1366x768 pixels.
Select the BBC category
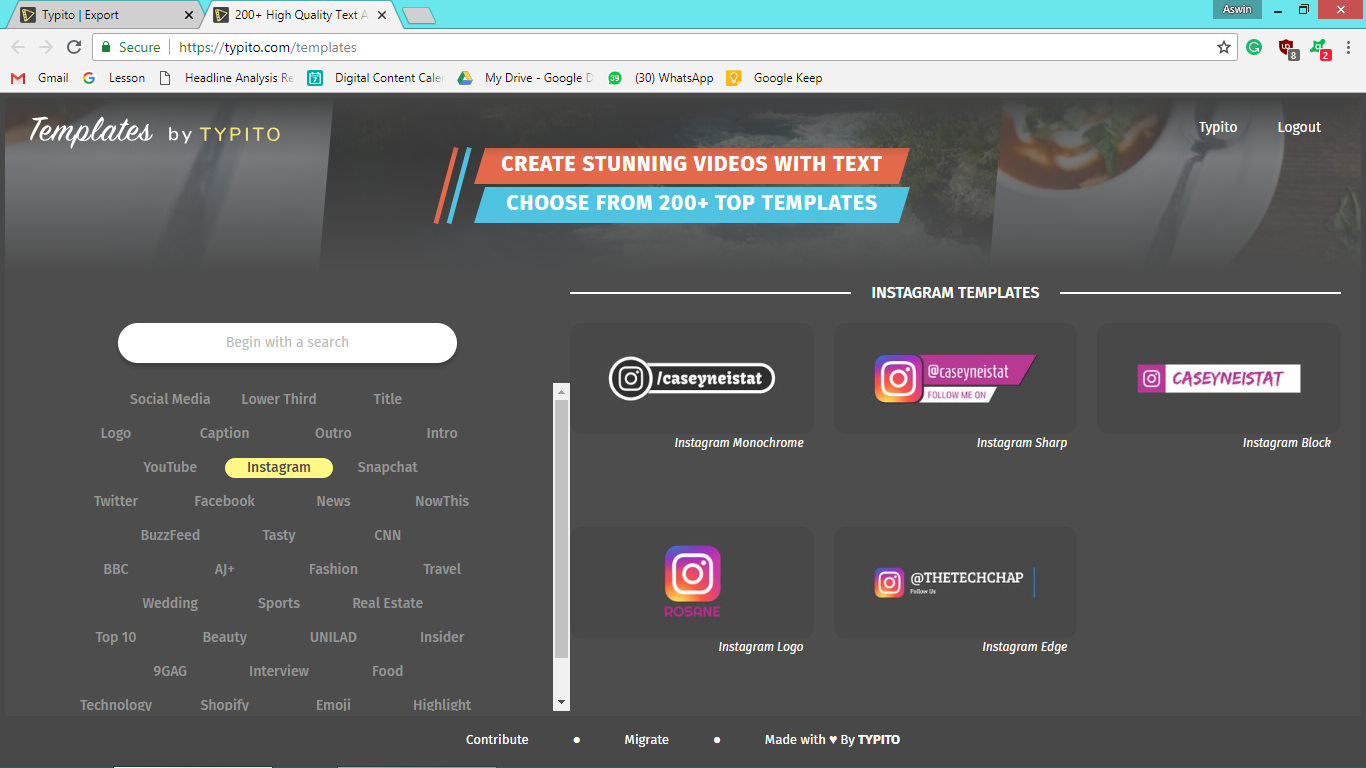point(116,569)
